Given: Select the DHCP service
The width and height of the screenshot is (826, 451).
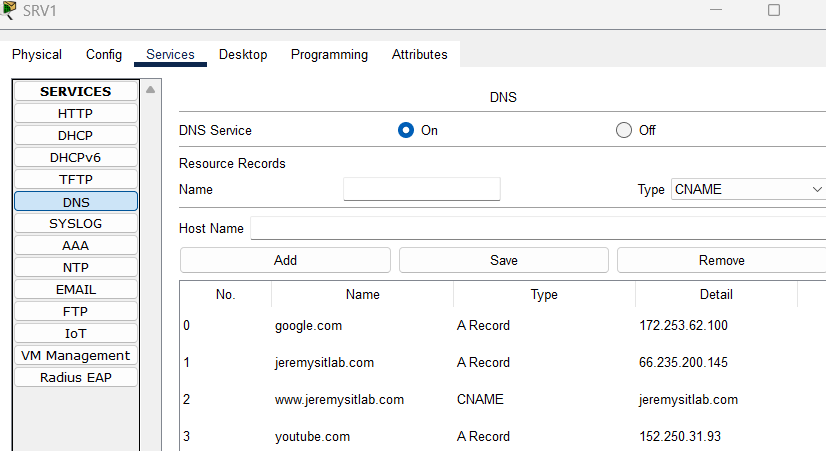Looking at the screenshot, I should click(76, 135).
